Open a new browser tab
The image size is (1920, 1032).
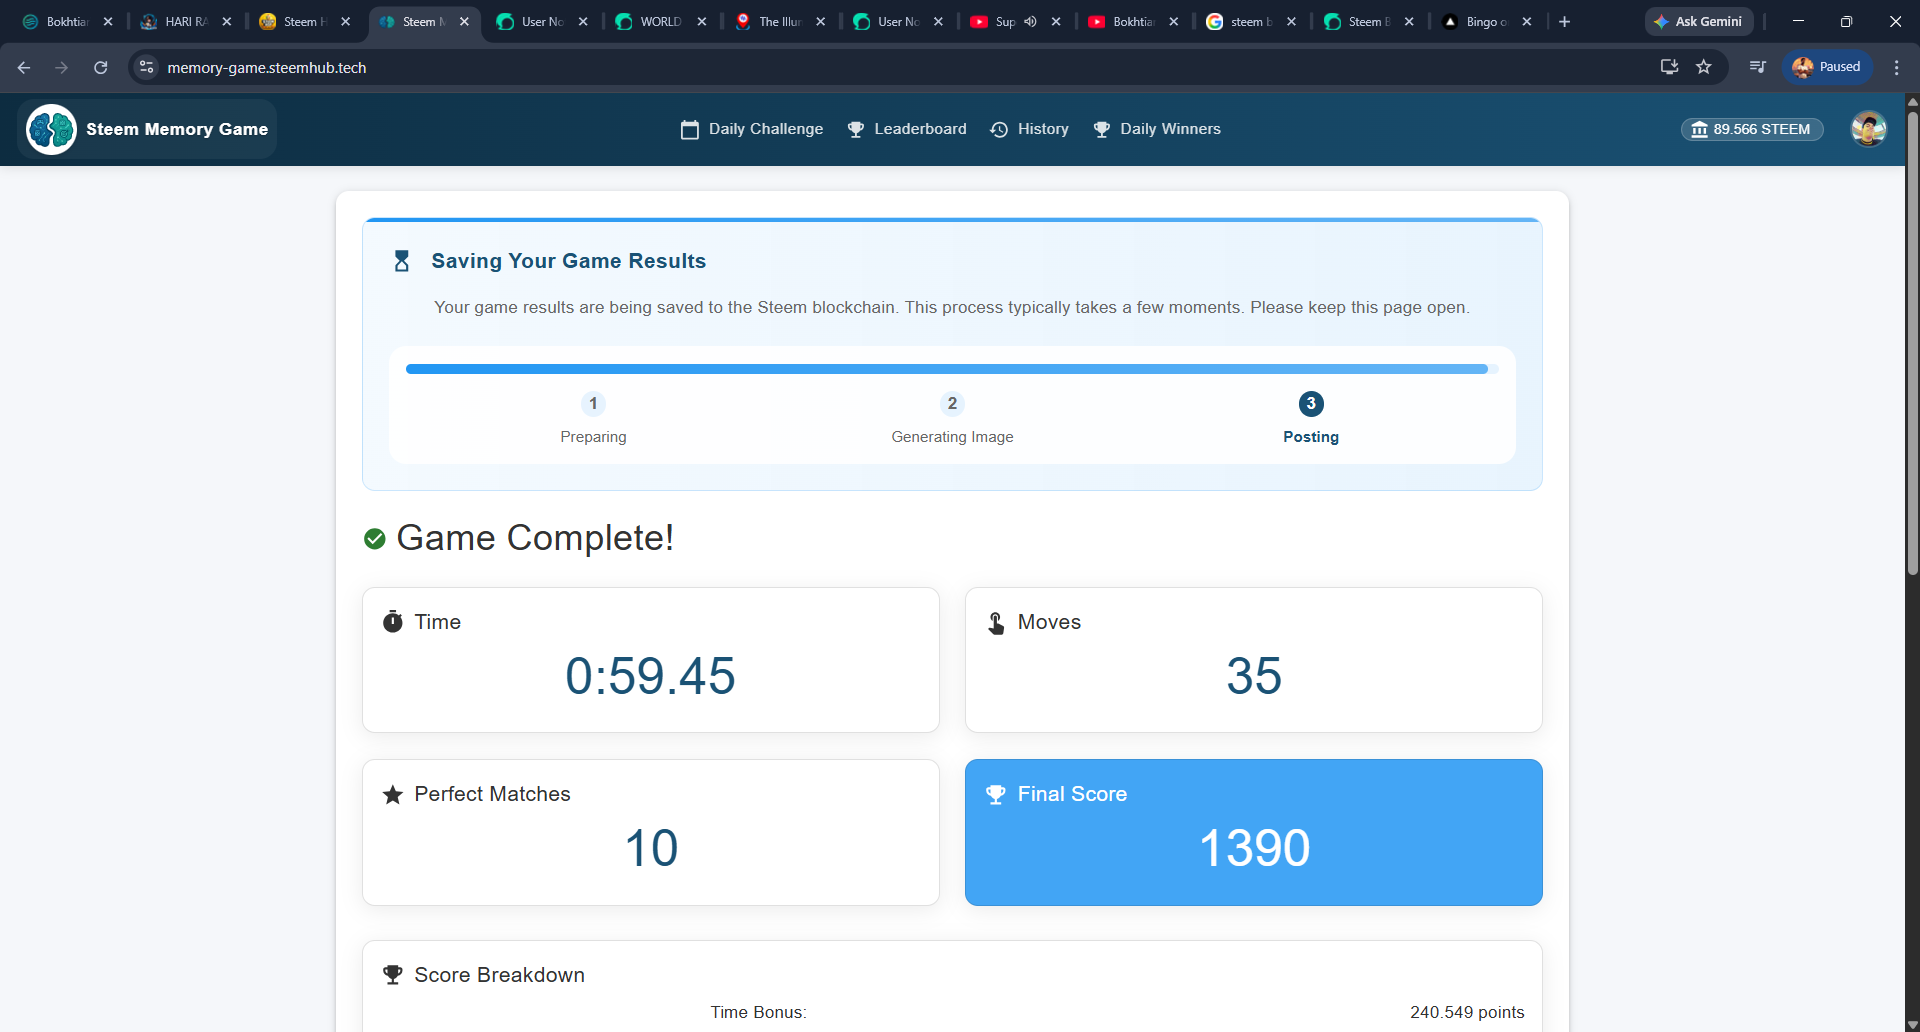pyautogui.click(x=1565, y=21)
